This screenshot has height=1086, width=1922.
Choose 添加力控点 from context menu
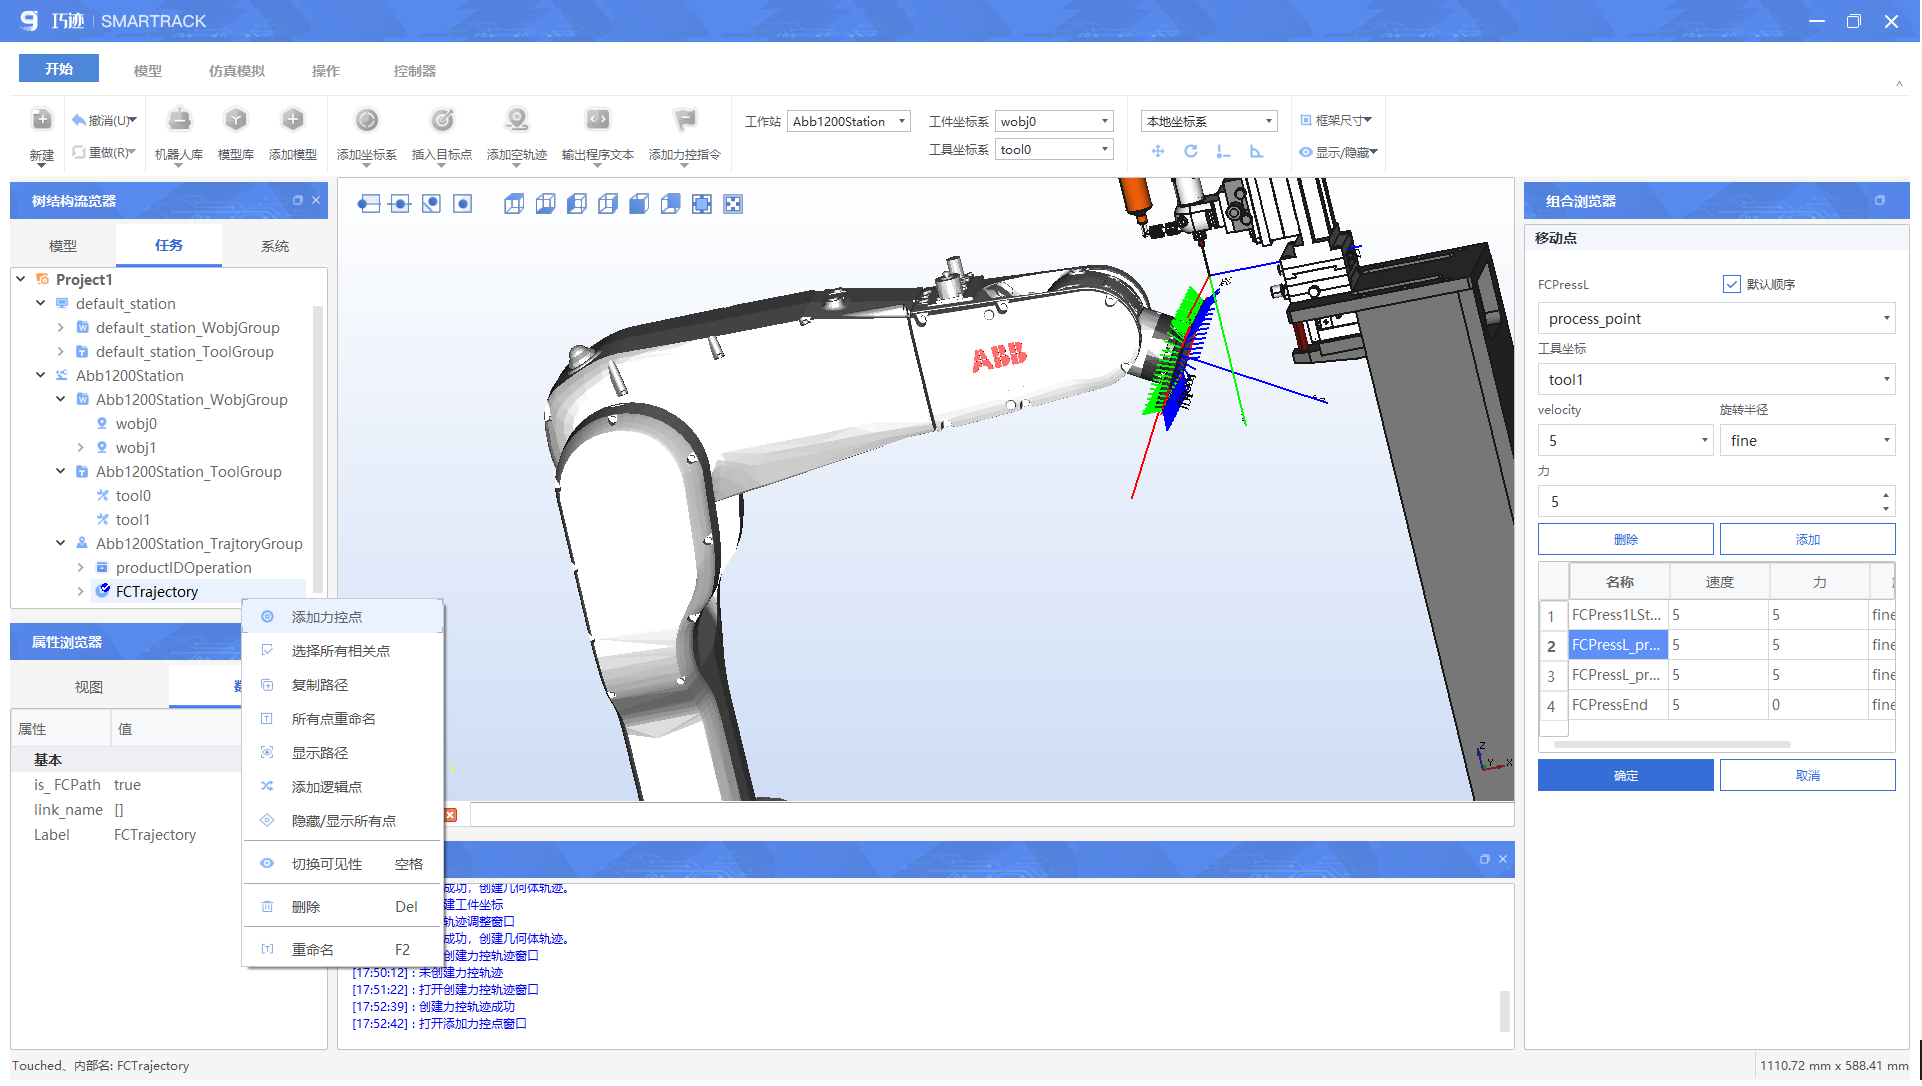tap(342, 617)
